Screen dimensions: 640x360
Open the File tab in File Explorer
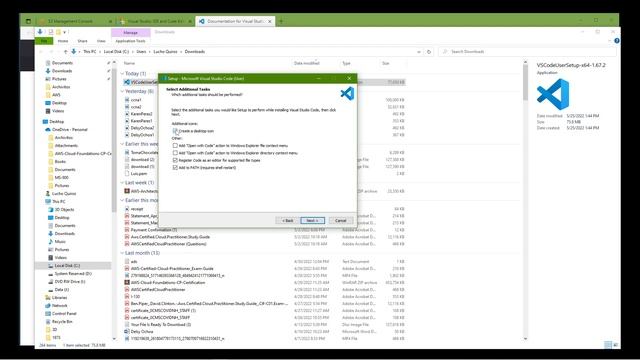[x=44, y=41]
